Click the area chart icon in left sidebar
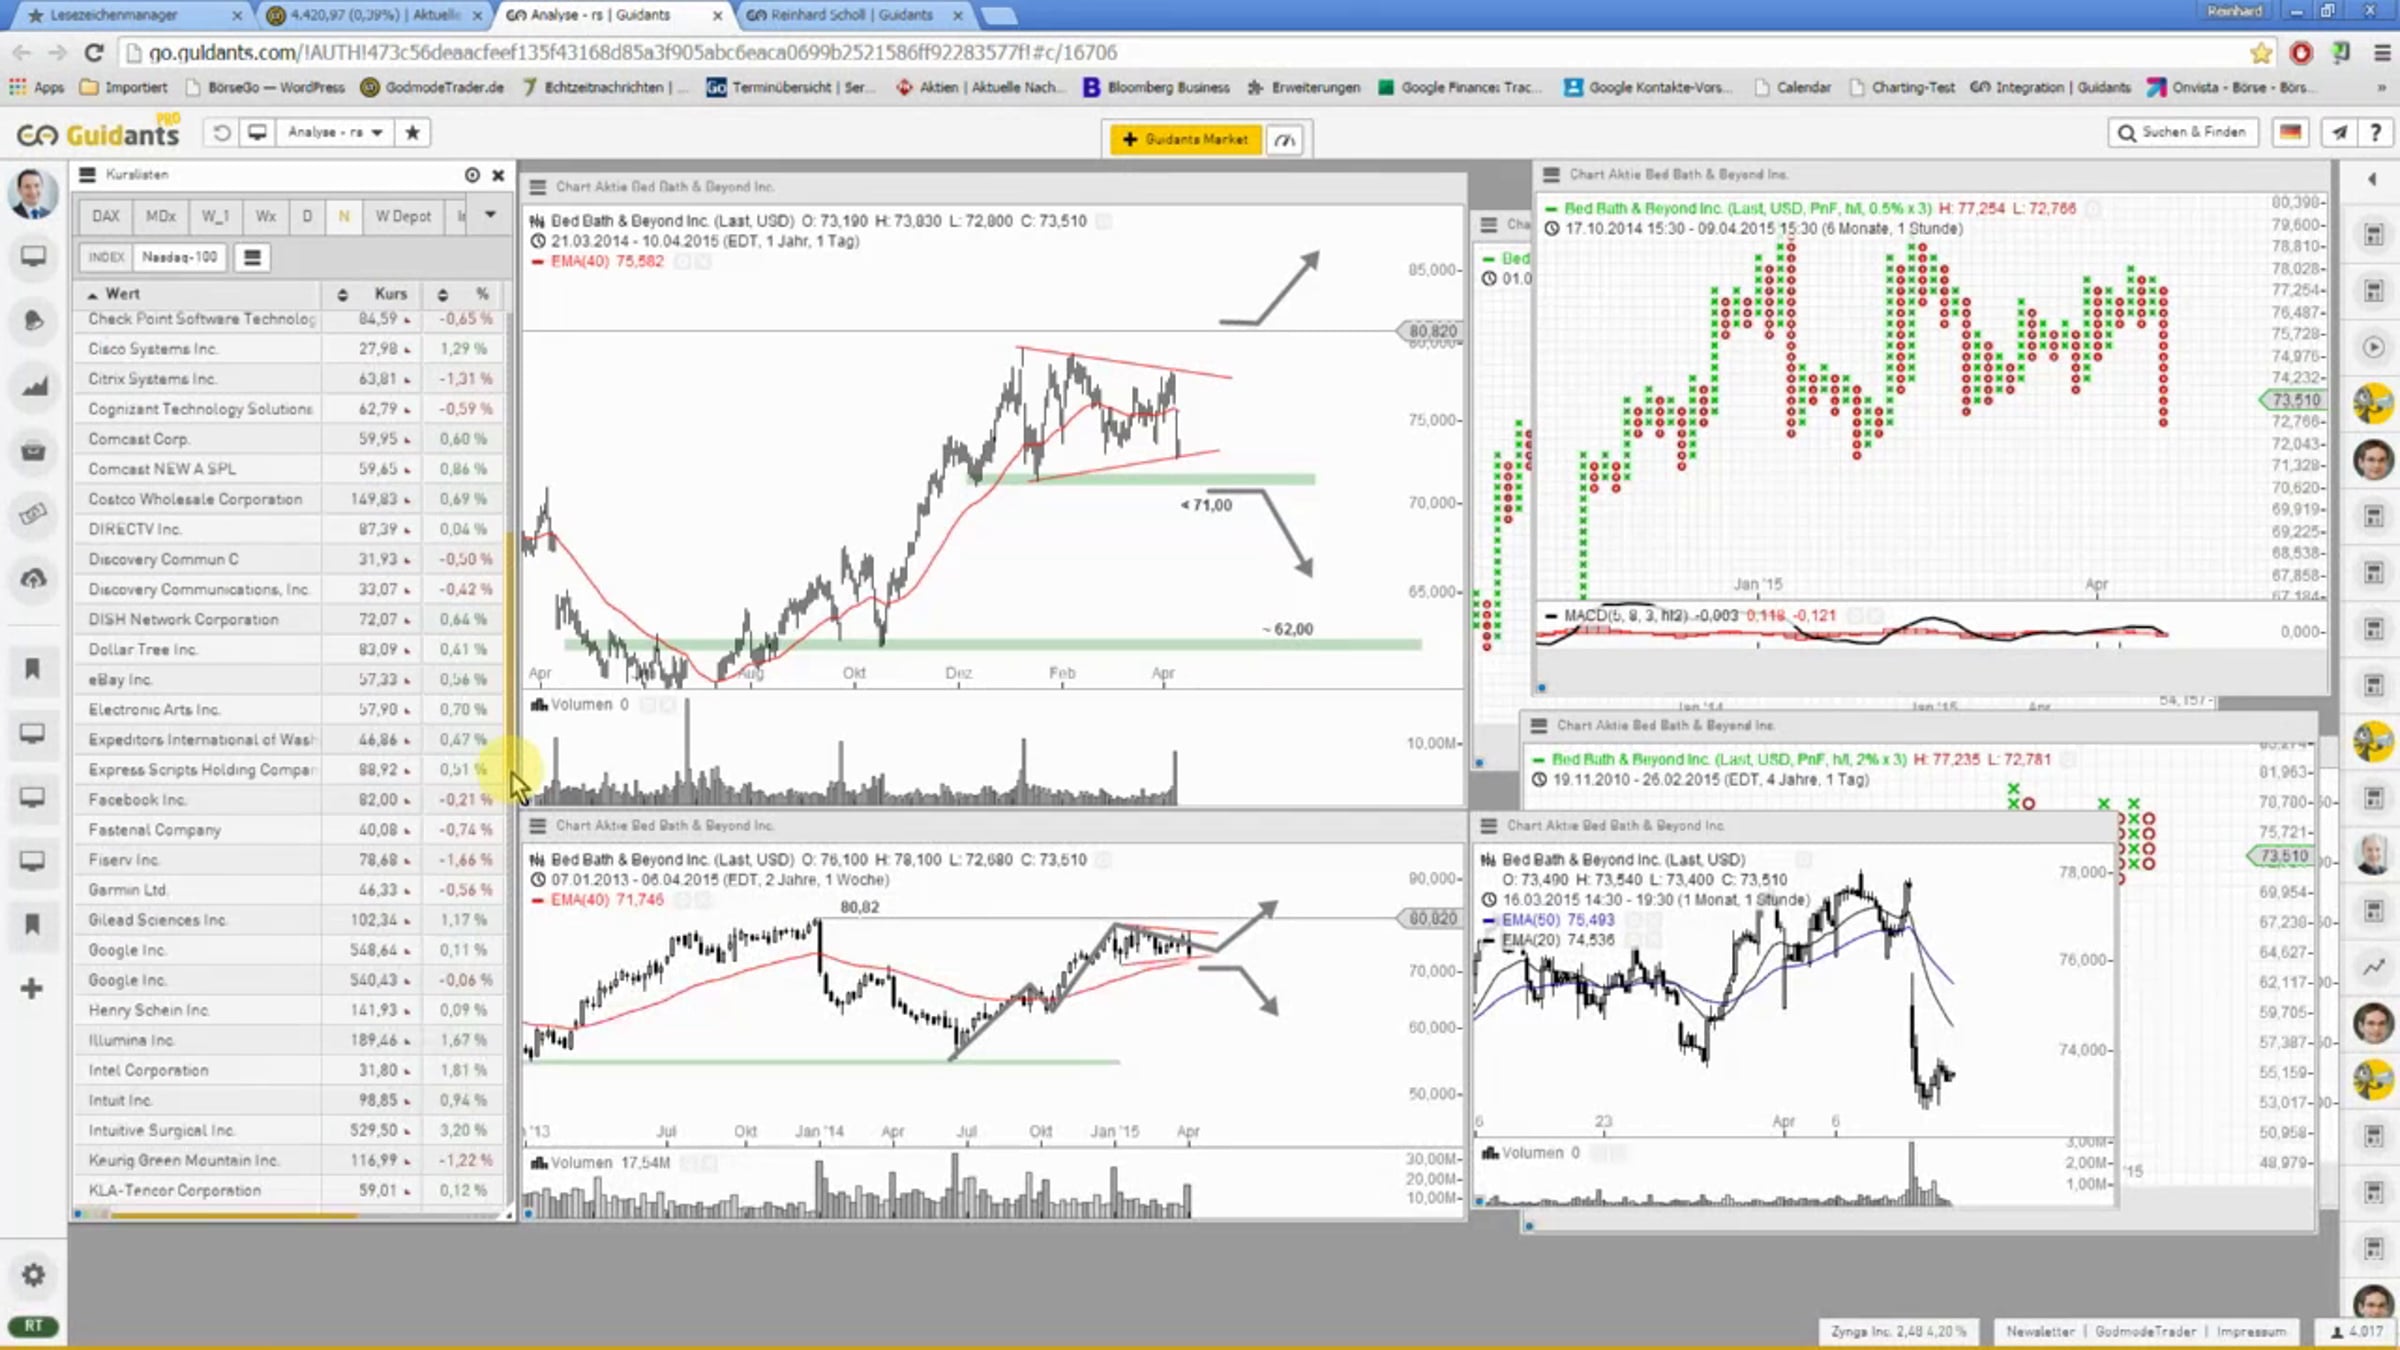This screenshot has width=2400, height=1350. [33, 386]
